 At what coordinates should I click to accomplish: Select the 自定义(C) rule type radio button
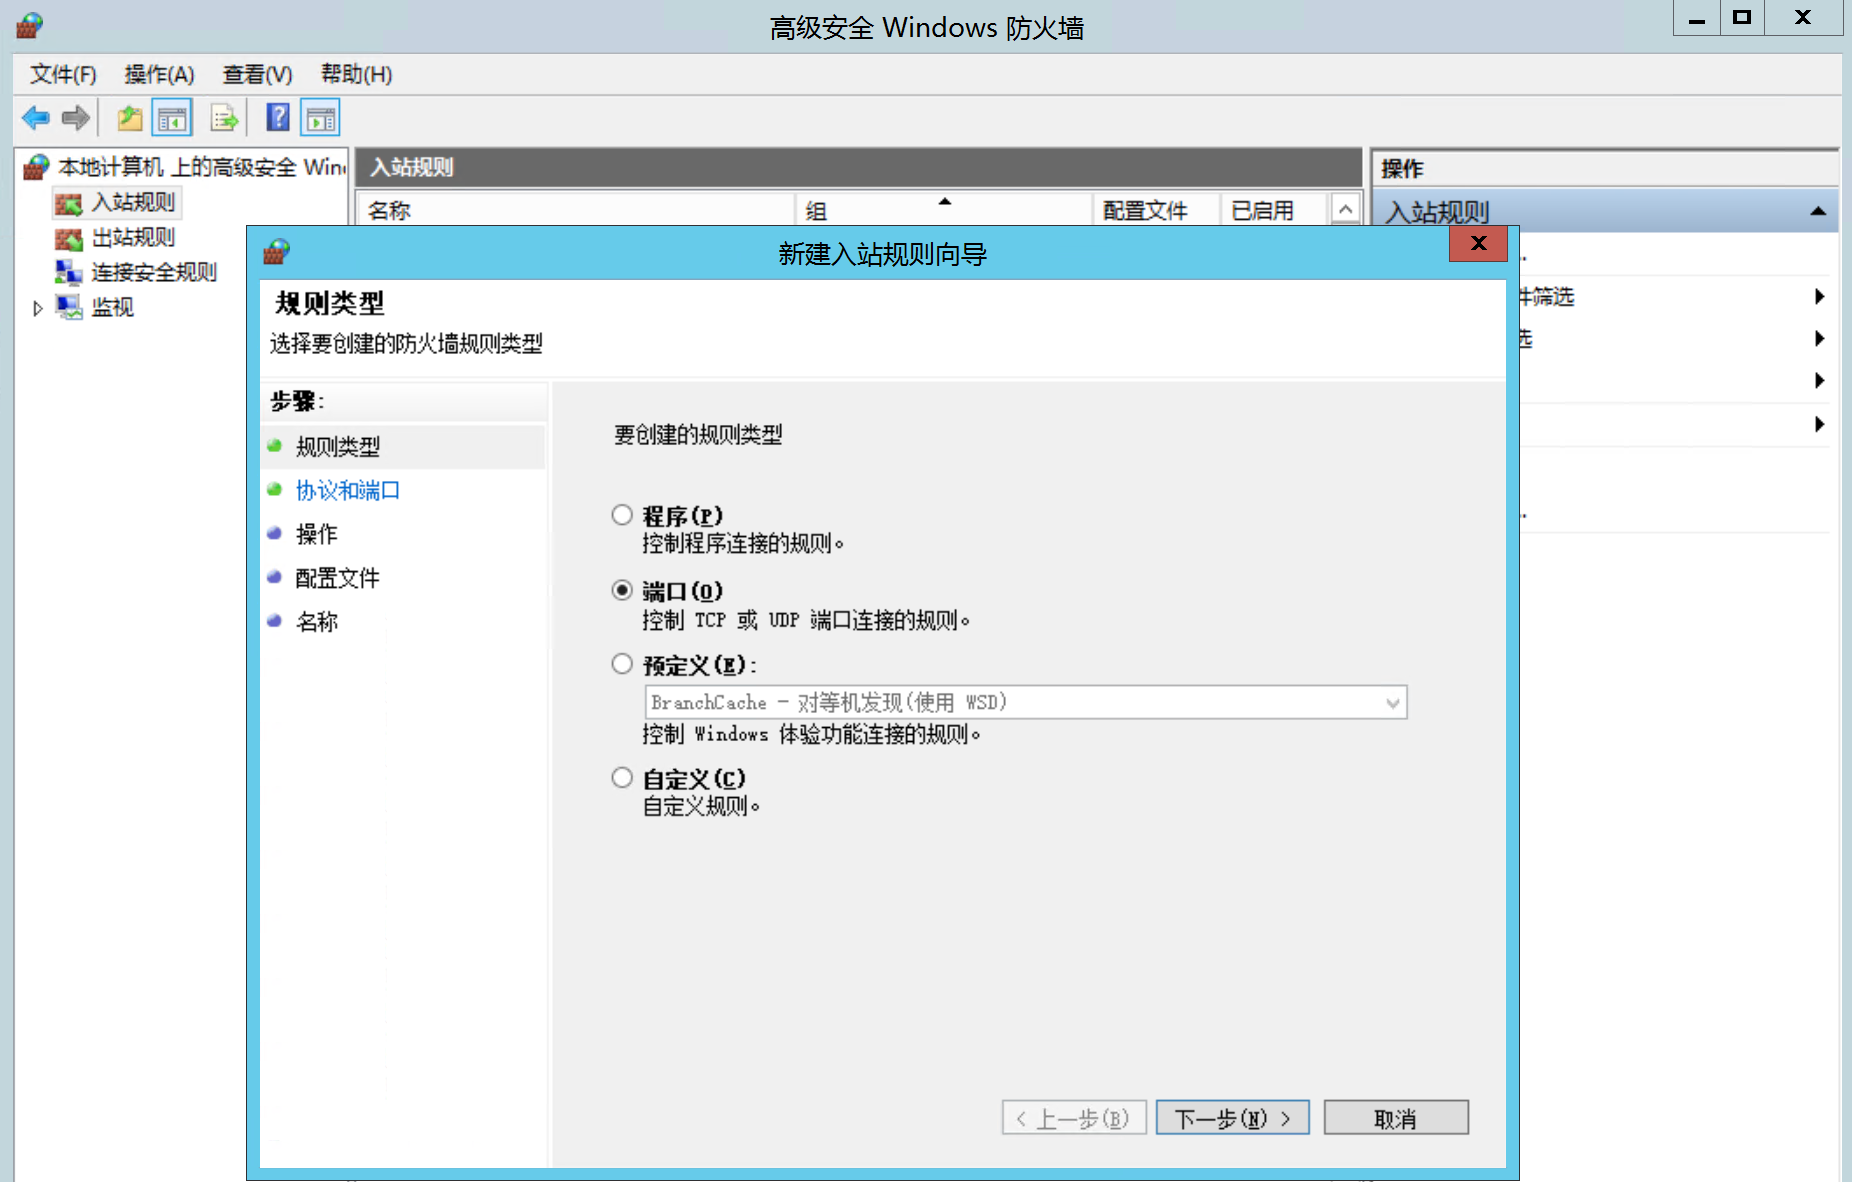(x=622, y=777)
